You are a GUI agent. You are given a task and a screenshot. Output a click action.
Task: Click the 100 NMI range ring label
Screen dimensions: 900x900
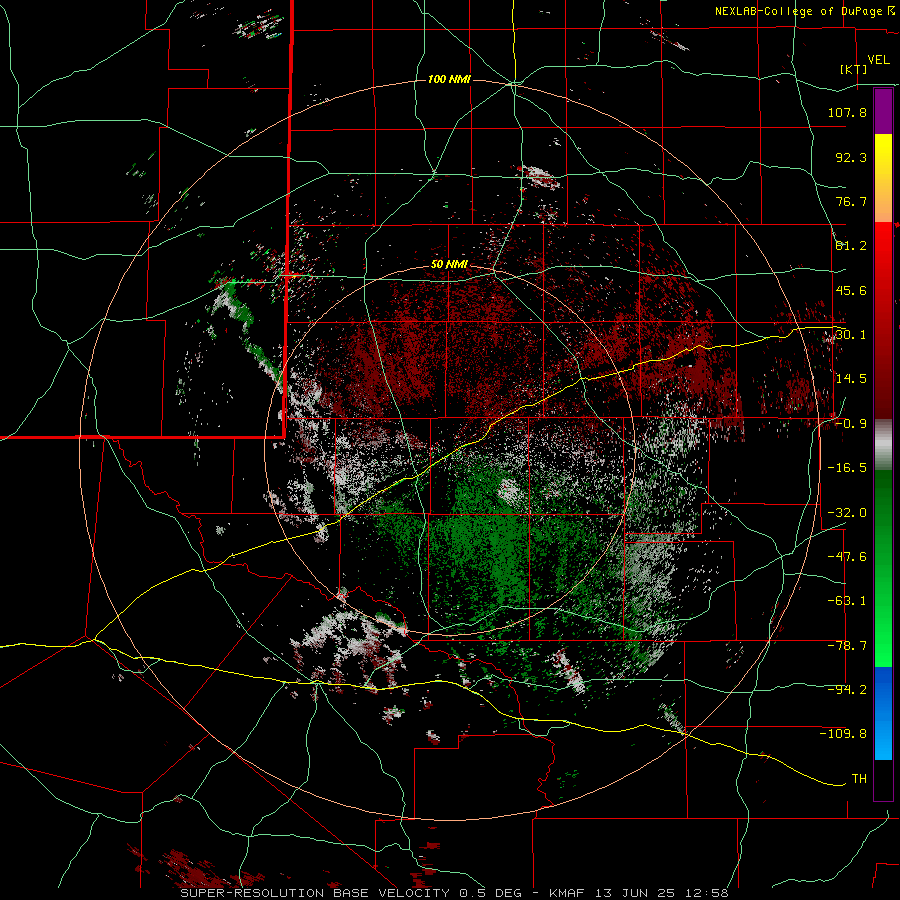coord(449,79)
